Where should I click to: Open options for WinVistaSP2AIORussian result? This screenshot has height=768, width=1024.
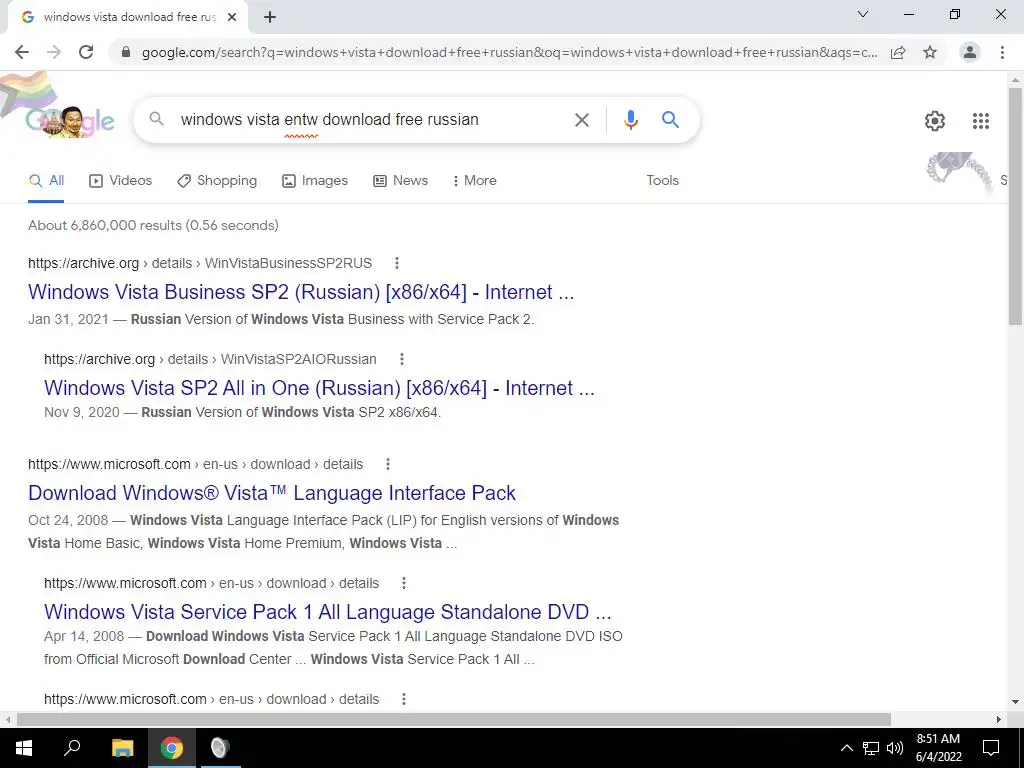coord(402,359)
